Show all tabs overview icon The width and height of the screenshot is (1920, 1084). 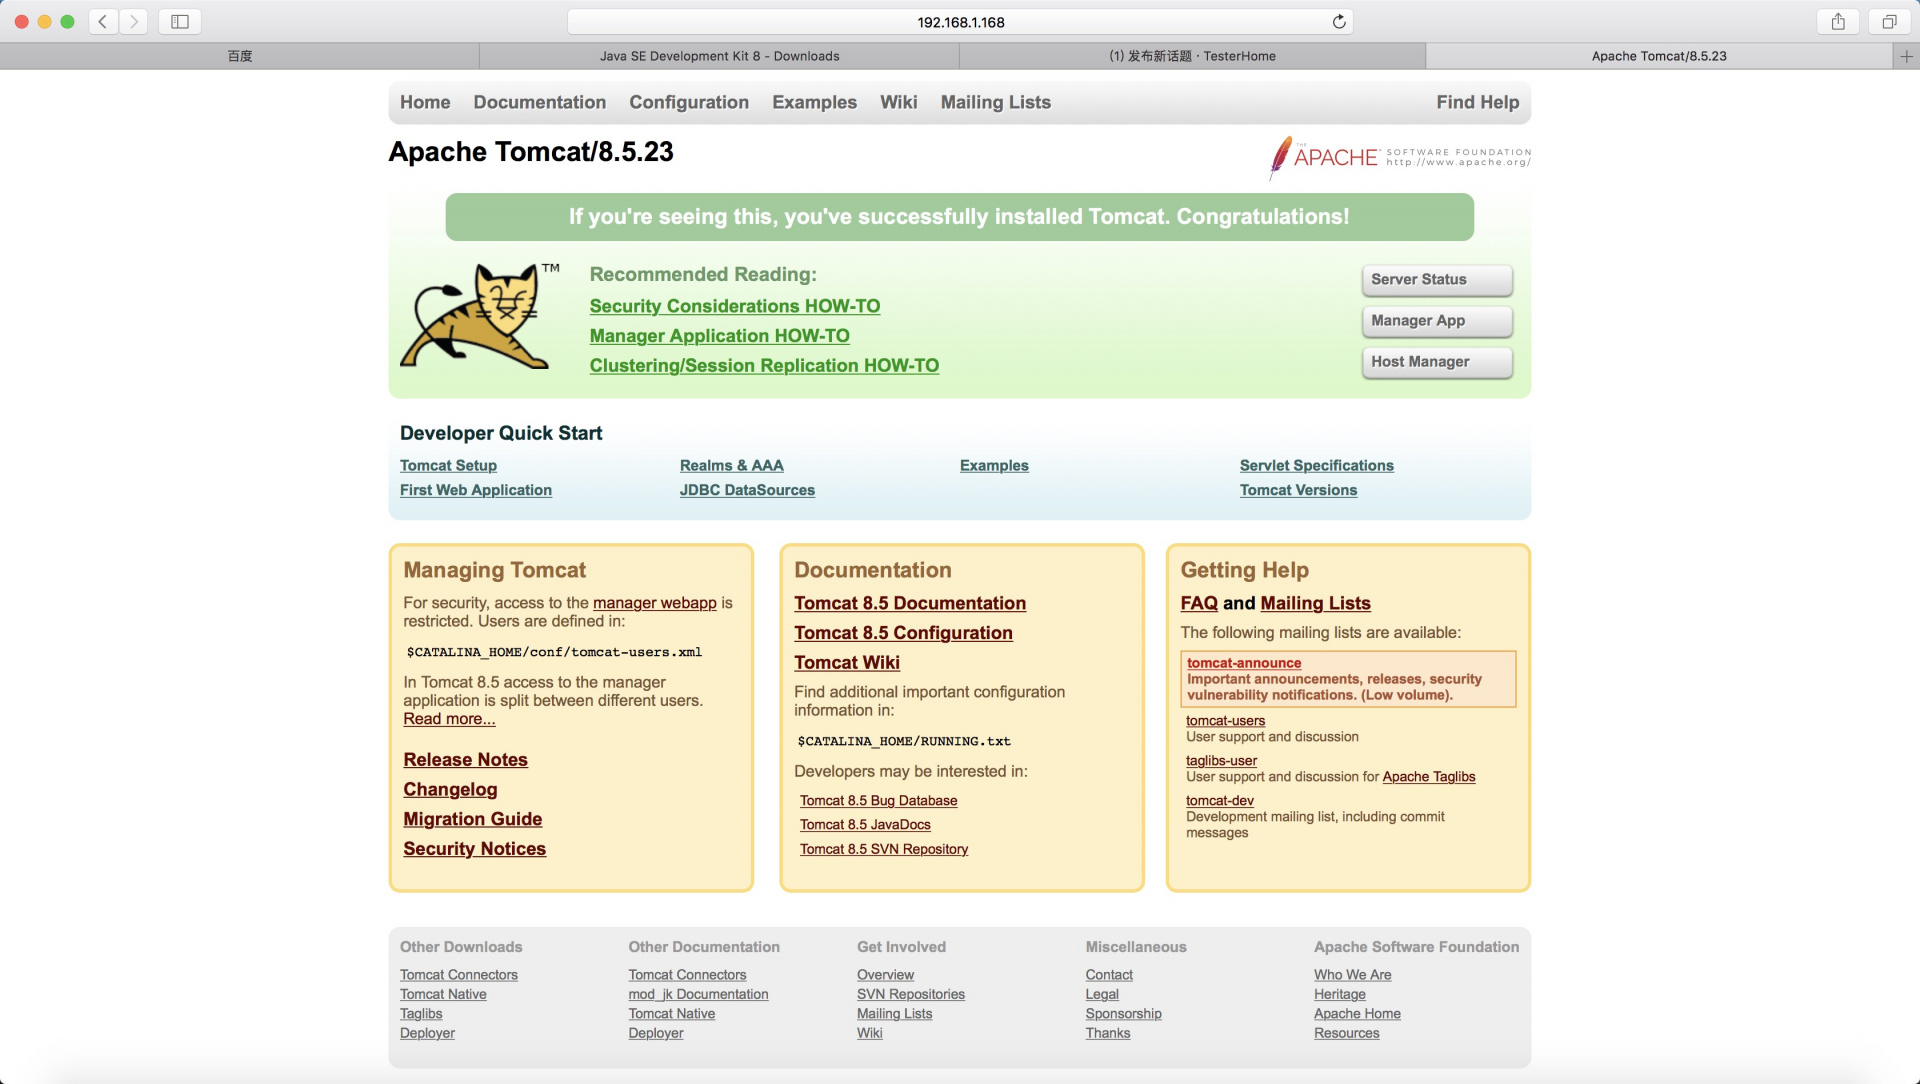1889,21
